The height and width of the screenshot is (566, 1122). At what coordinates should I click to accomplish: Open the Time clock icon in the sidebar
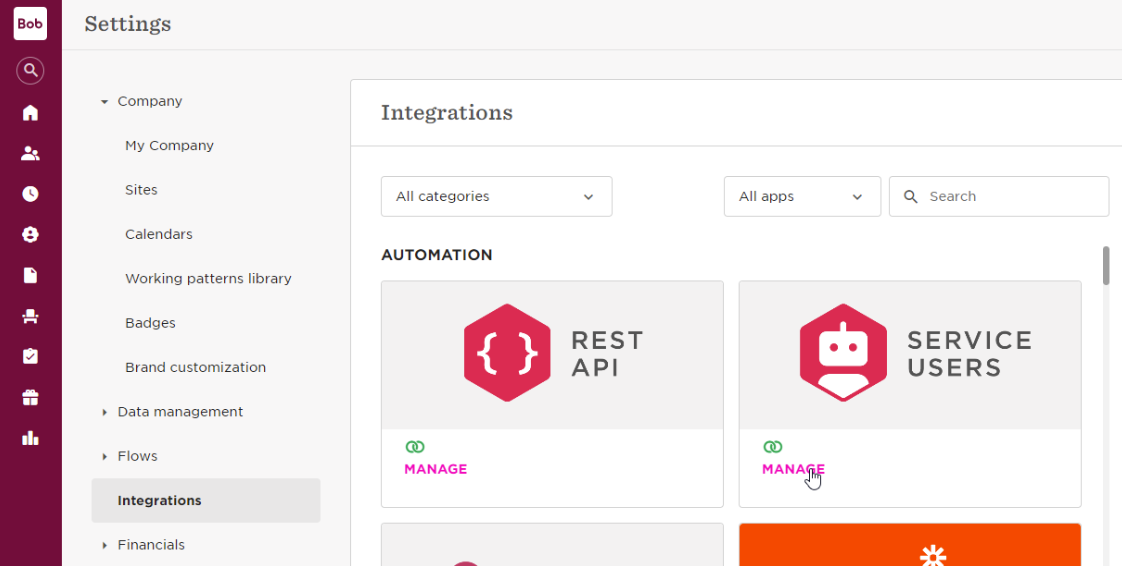pos(30,194)
